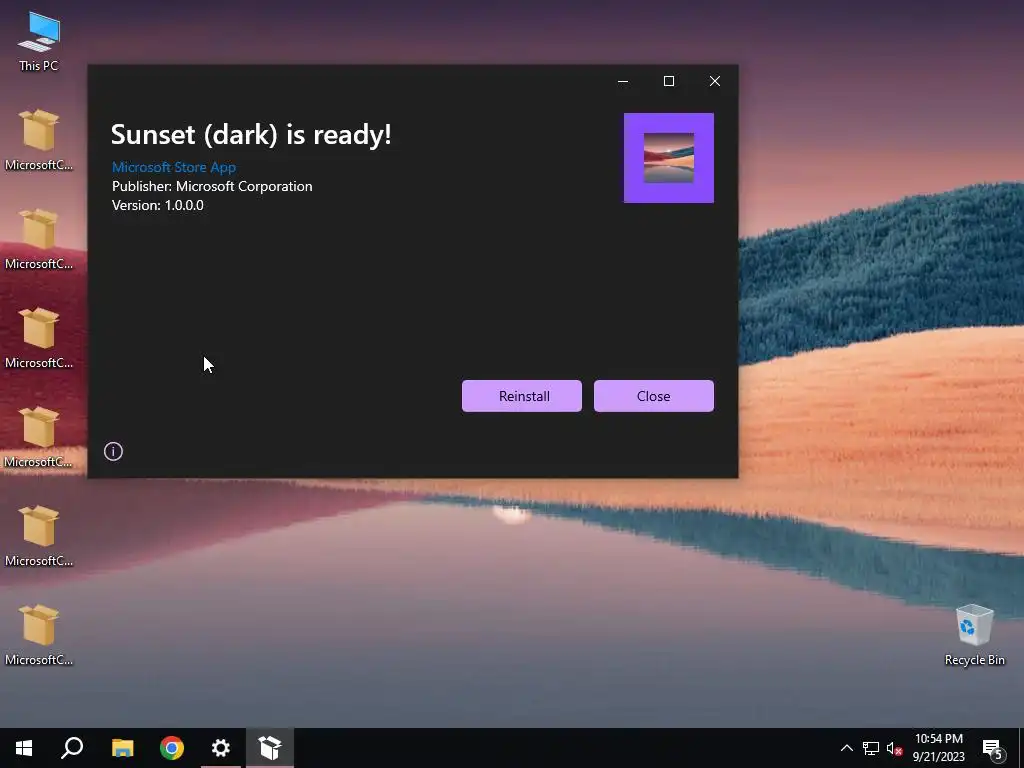This screenshot has height=768, width=1024.
Task: Open the Windows Start menu
Action: click(24, 748)
